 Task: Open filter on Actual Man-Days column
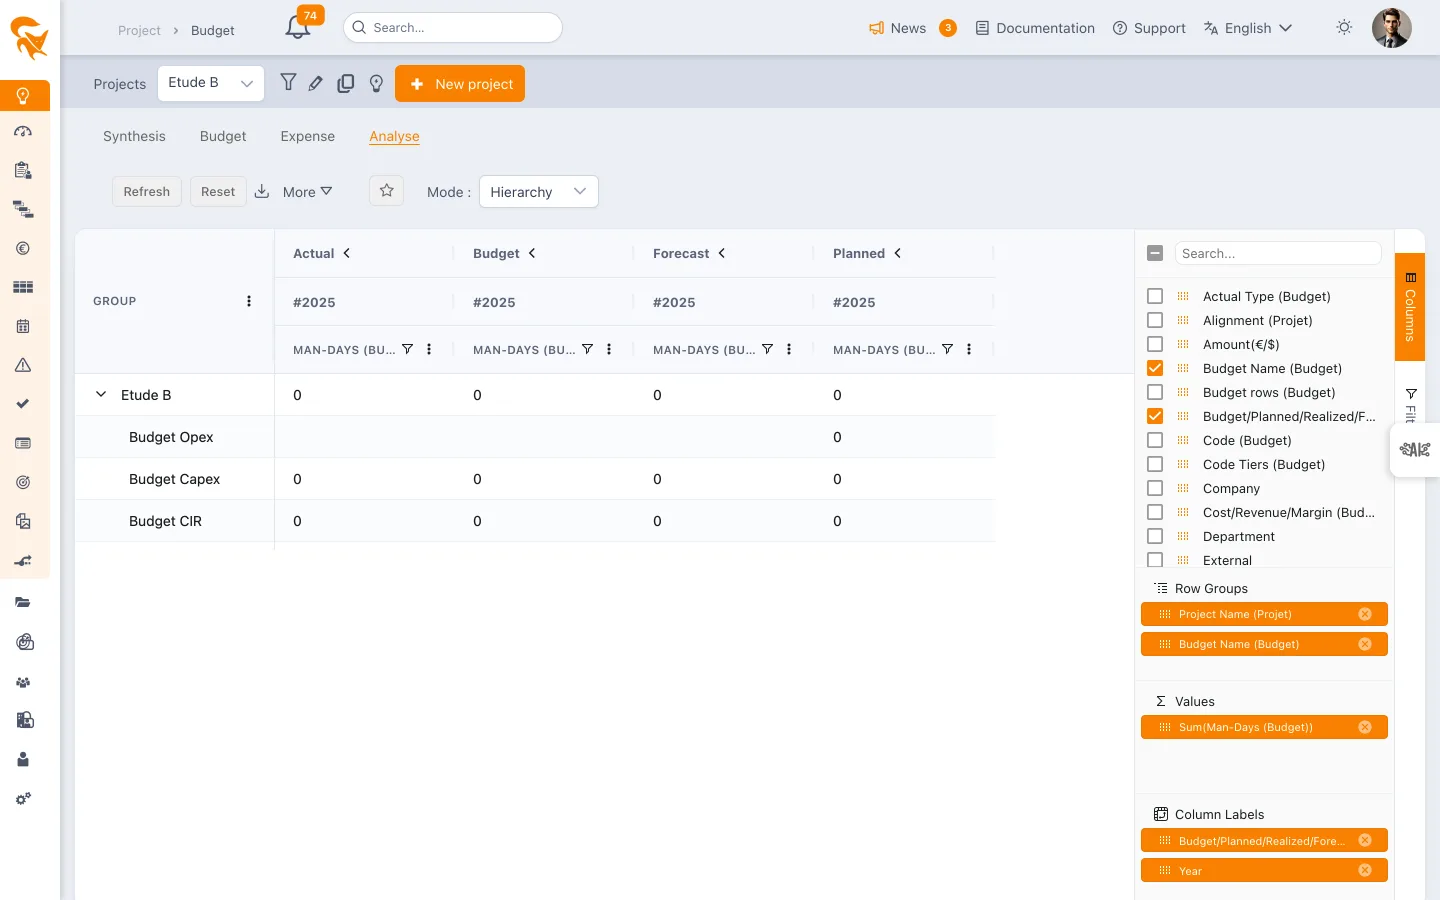coord(407,349)
